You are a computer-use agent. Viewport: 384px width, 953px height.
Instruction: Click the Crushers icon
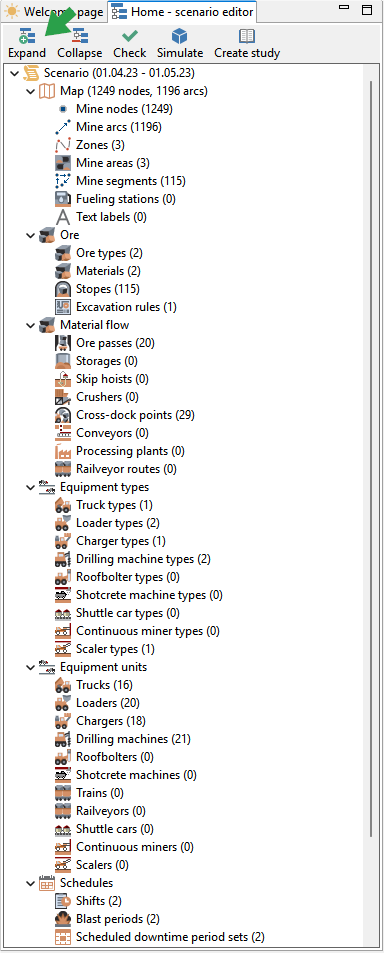click(63, 397)
